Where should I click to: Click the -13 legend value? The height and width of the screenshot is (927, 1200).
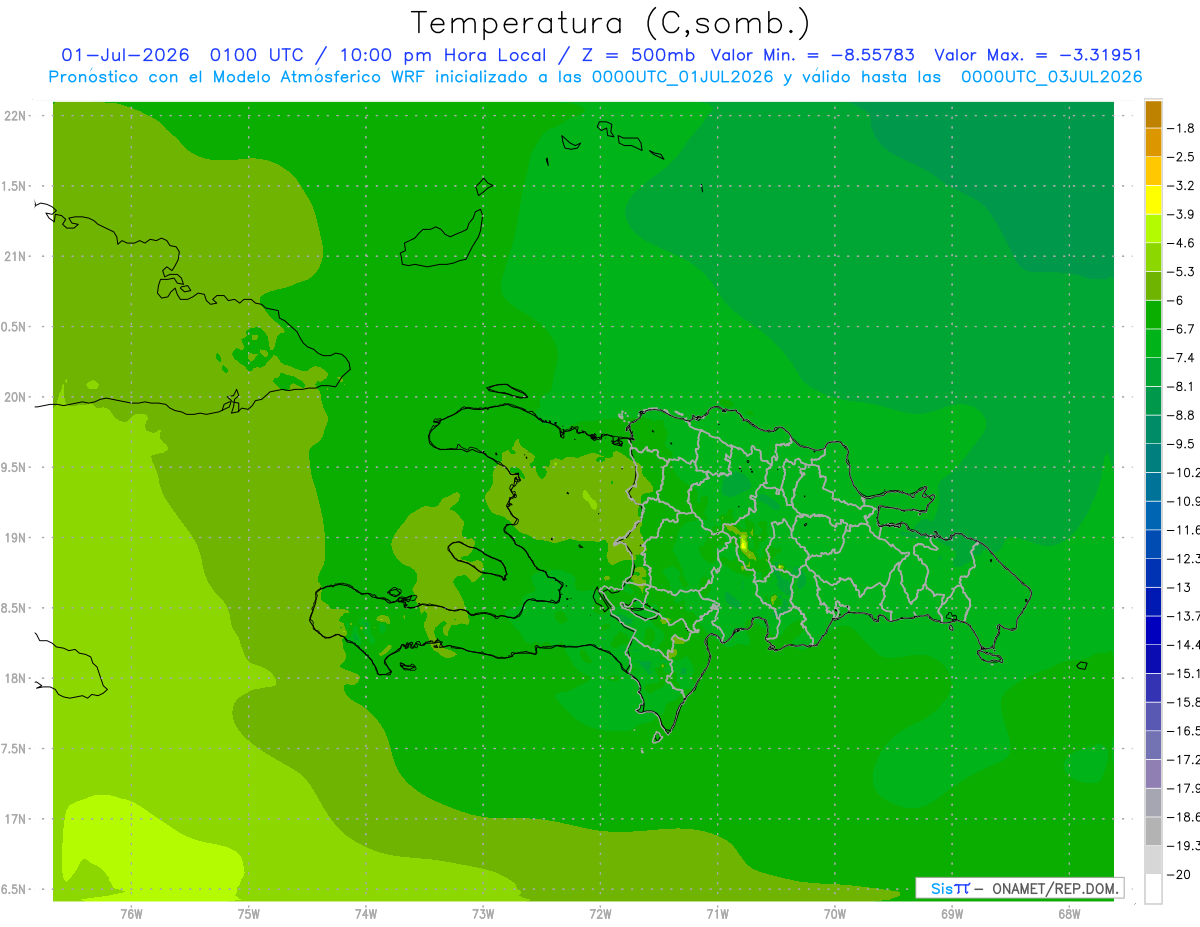click(x=1181, y=587)
